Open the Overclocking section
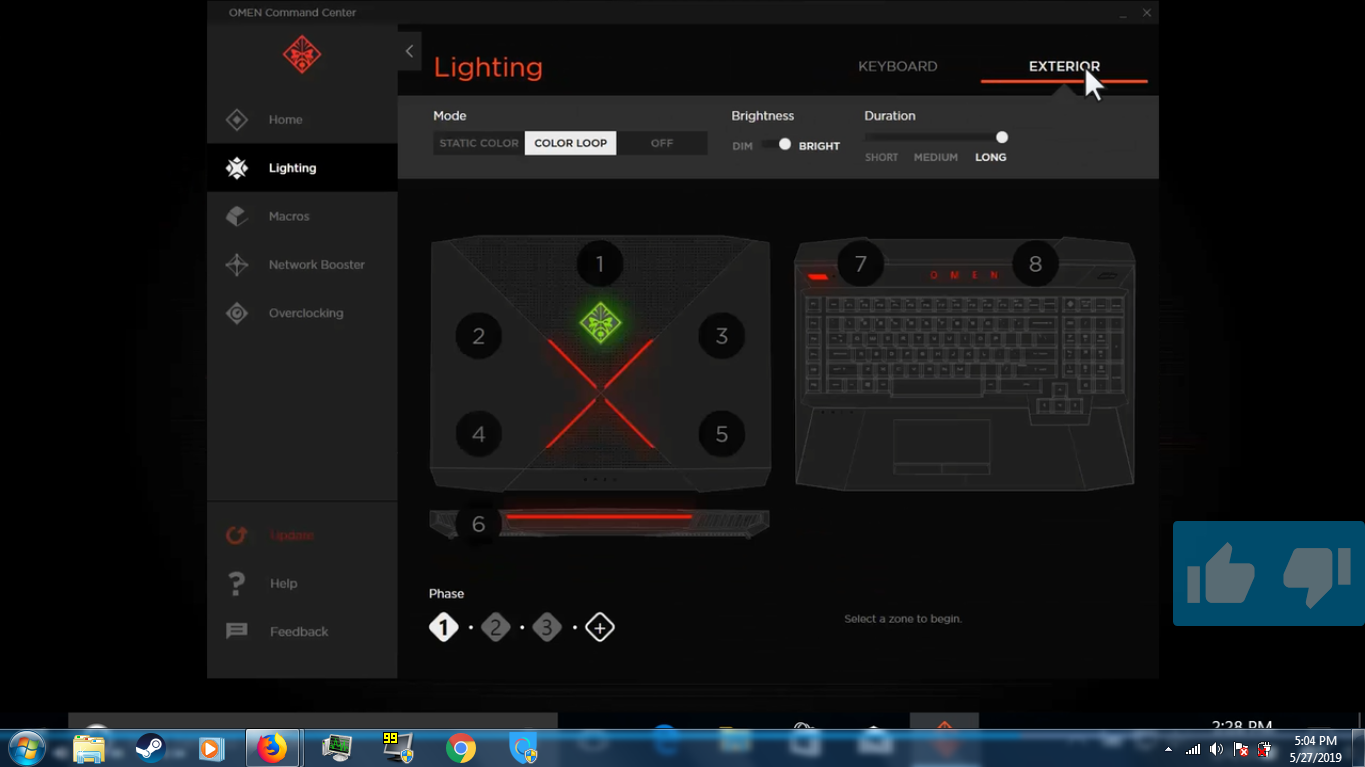The image size is (1365, 767). 302,313
